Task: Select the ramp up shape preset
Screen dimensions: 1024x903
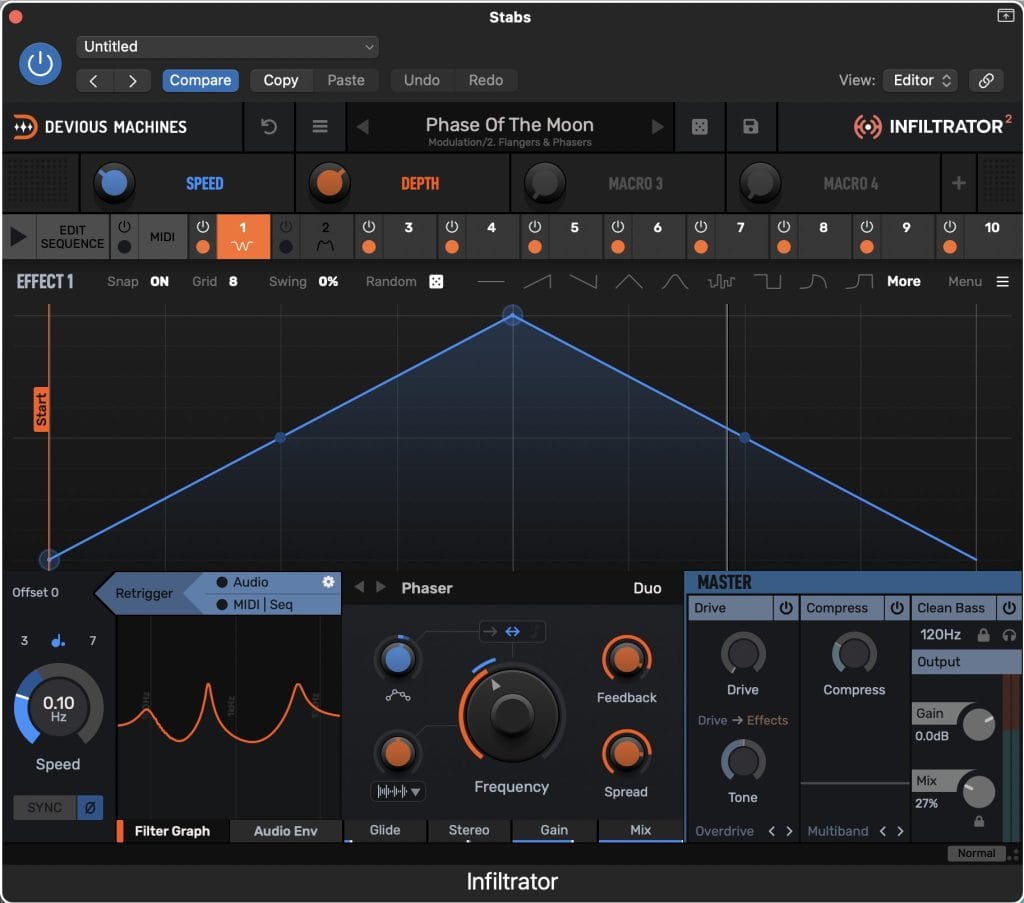Action: tap(537, 281)
